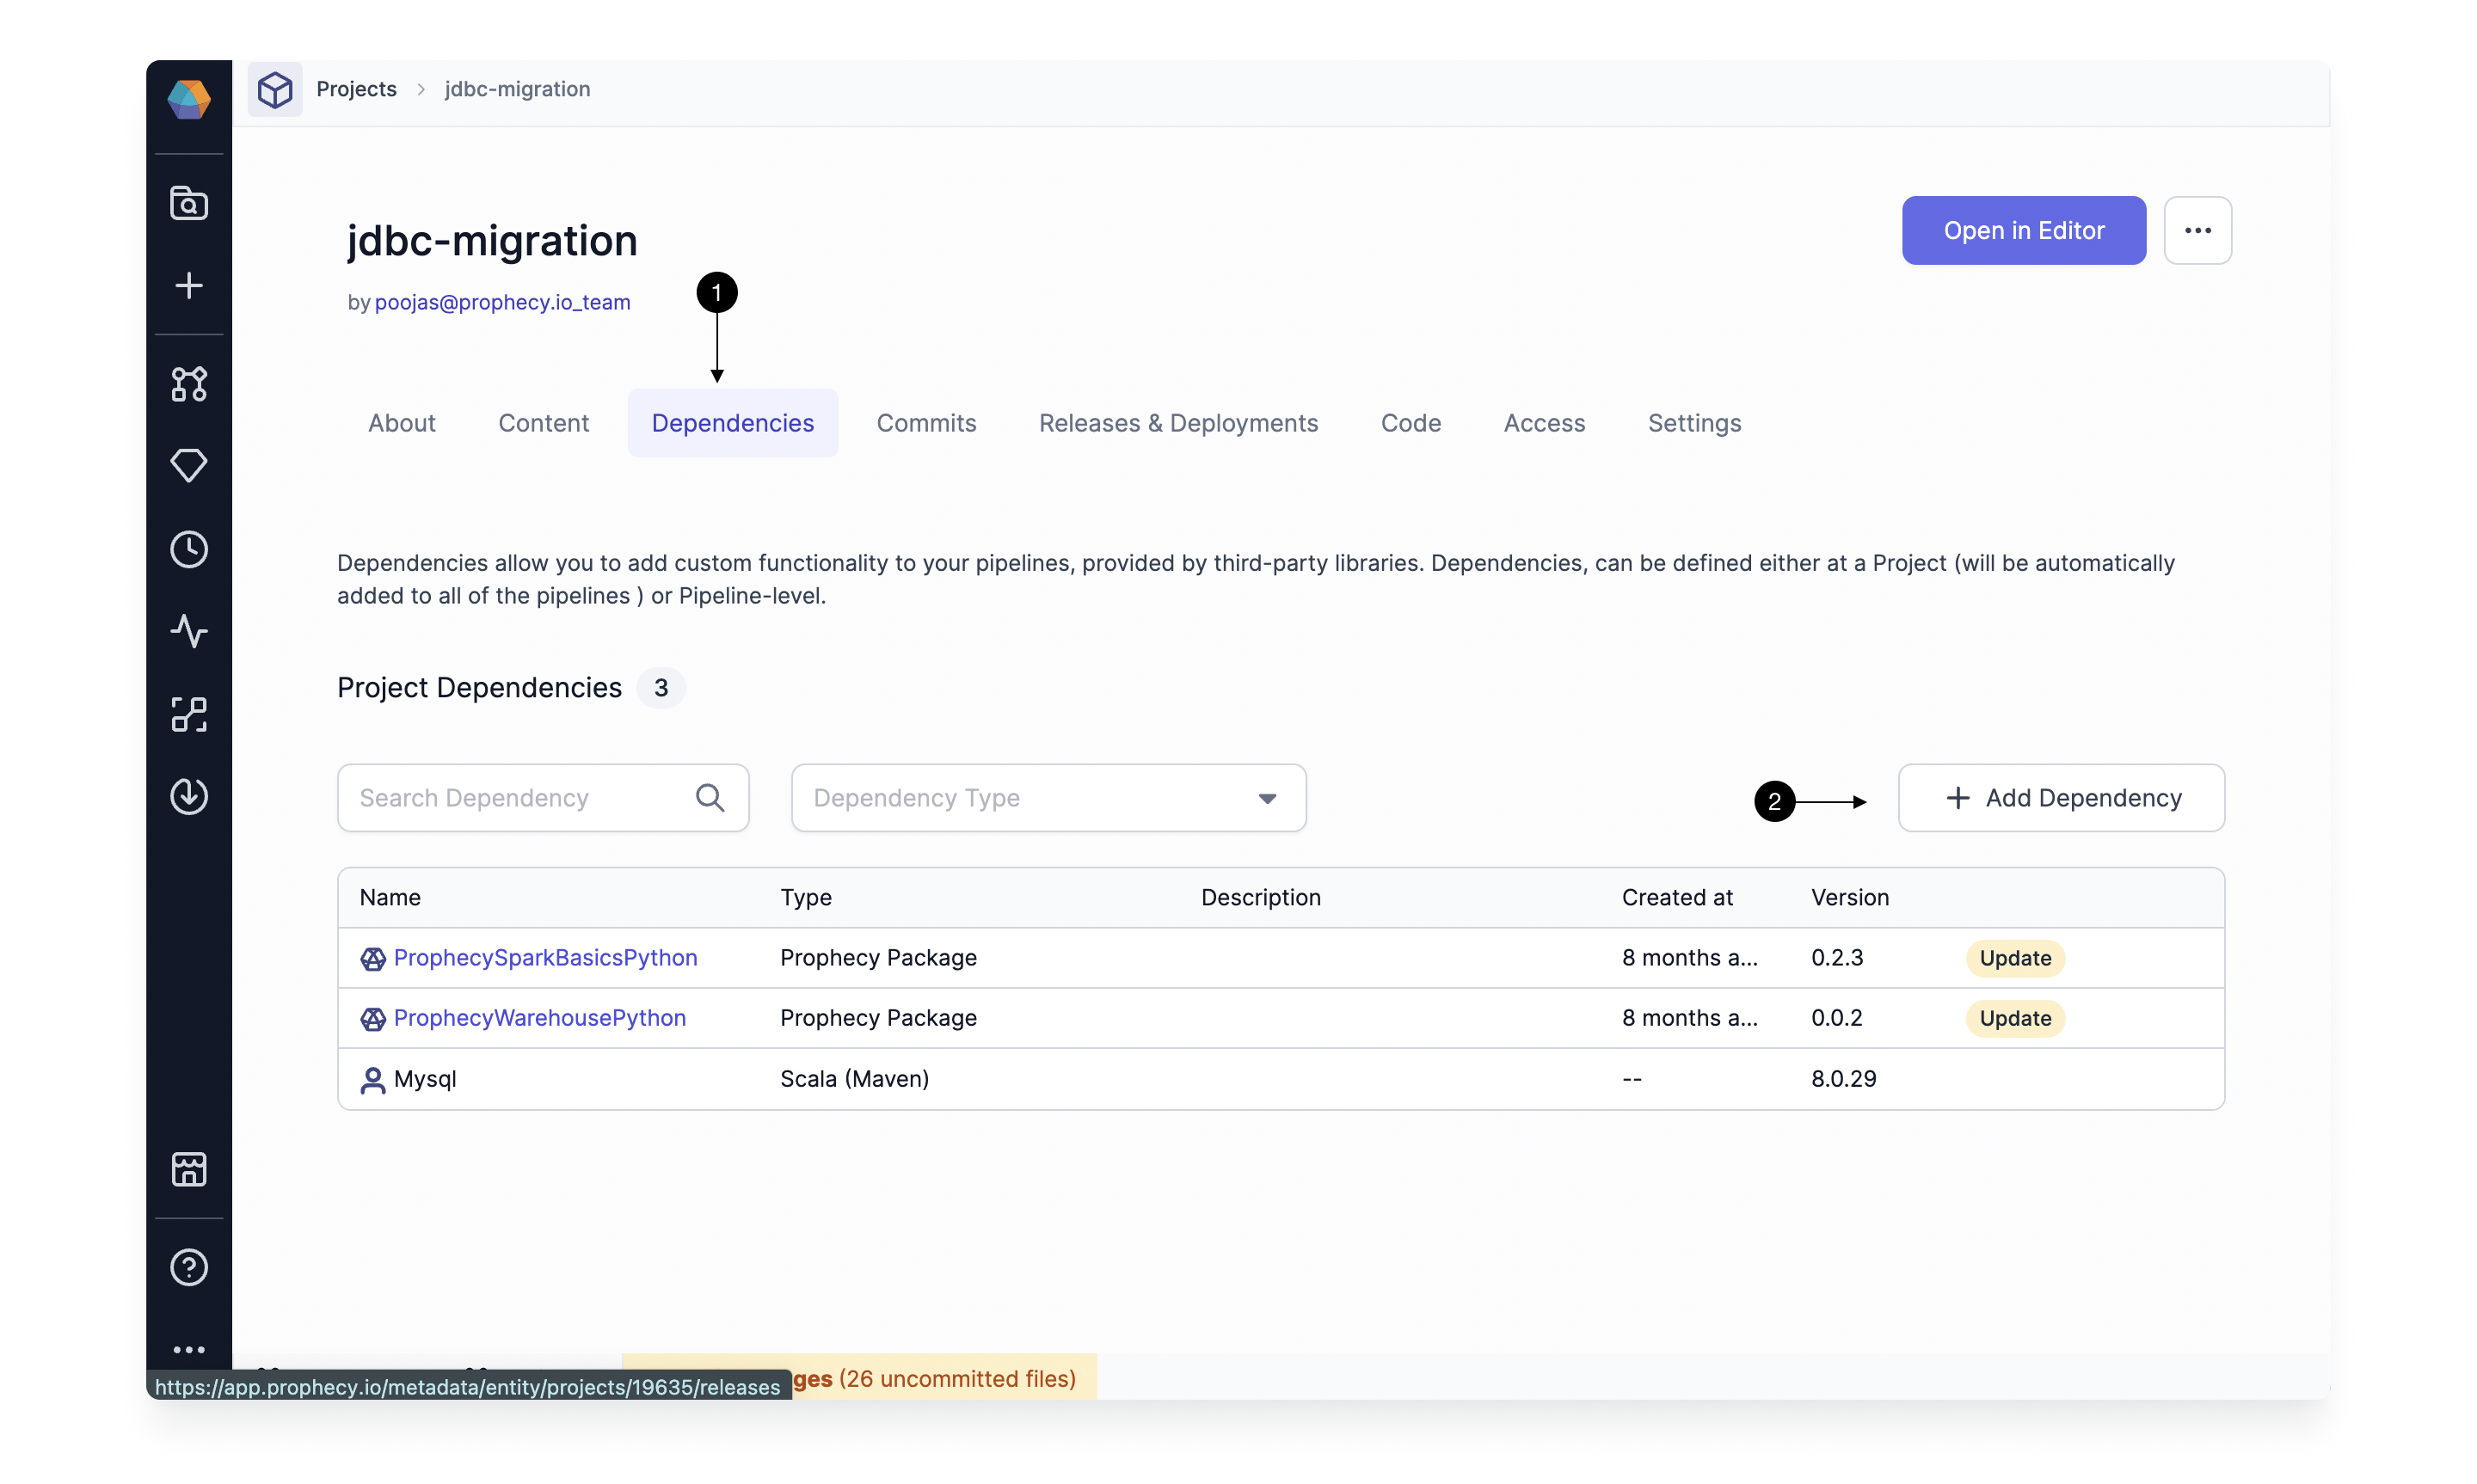Expand the sidebar more options ellipsis

click(x=188, y=1349)
